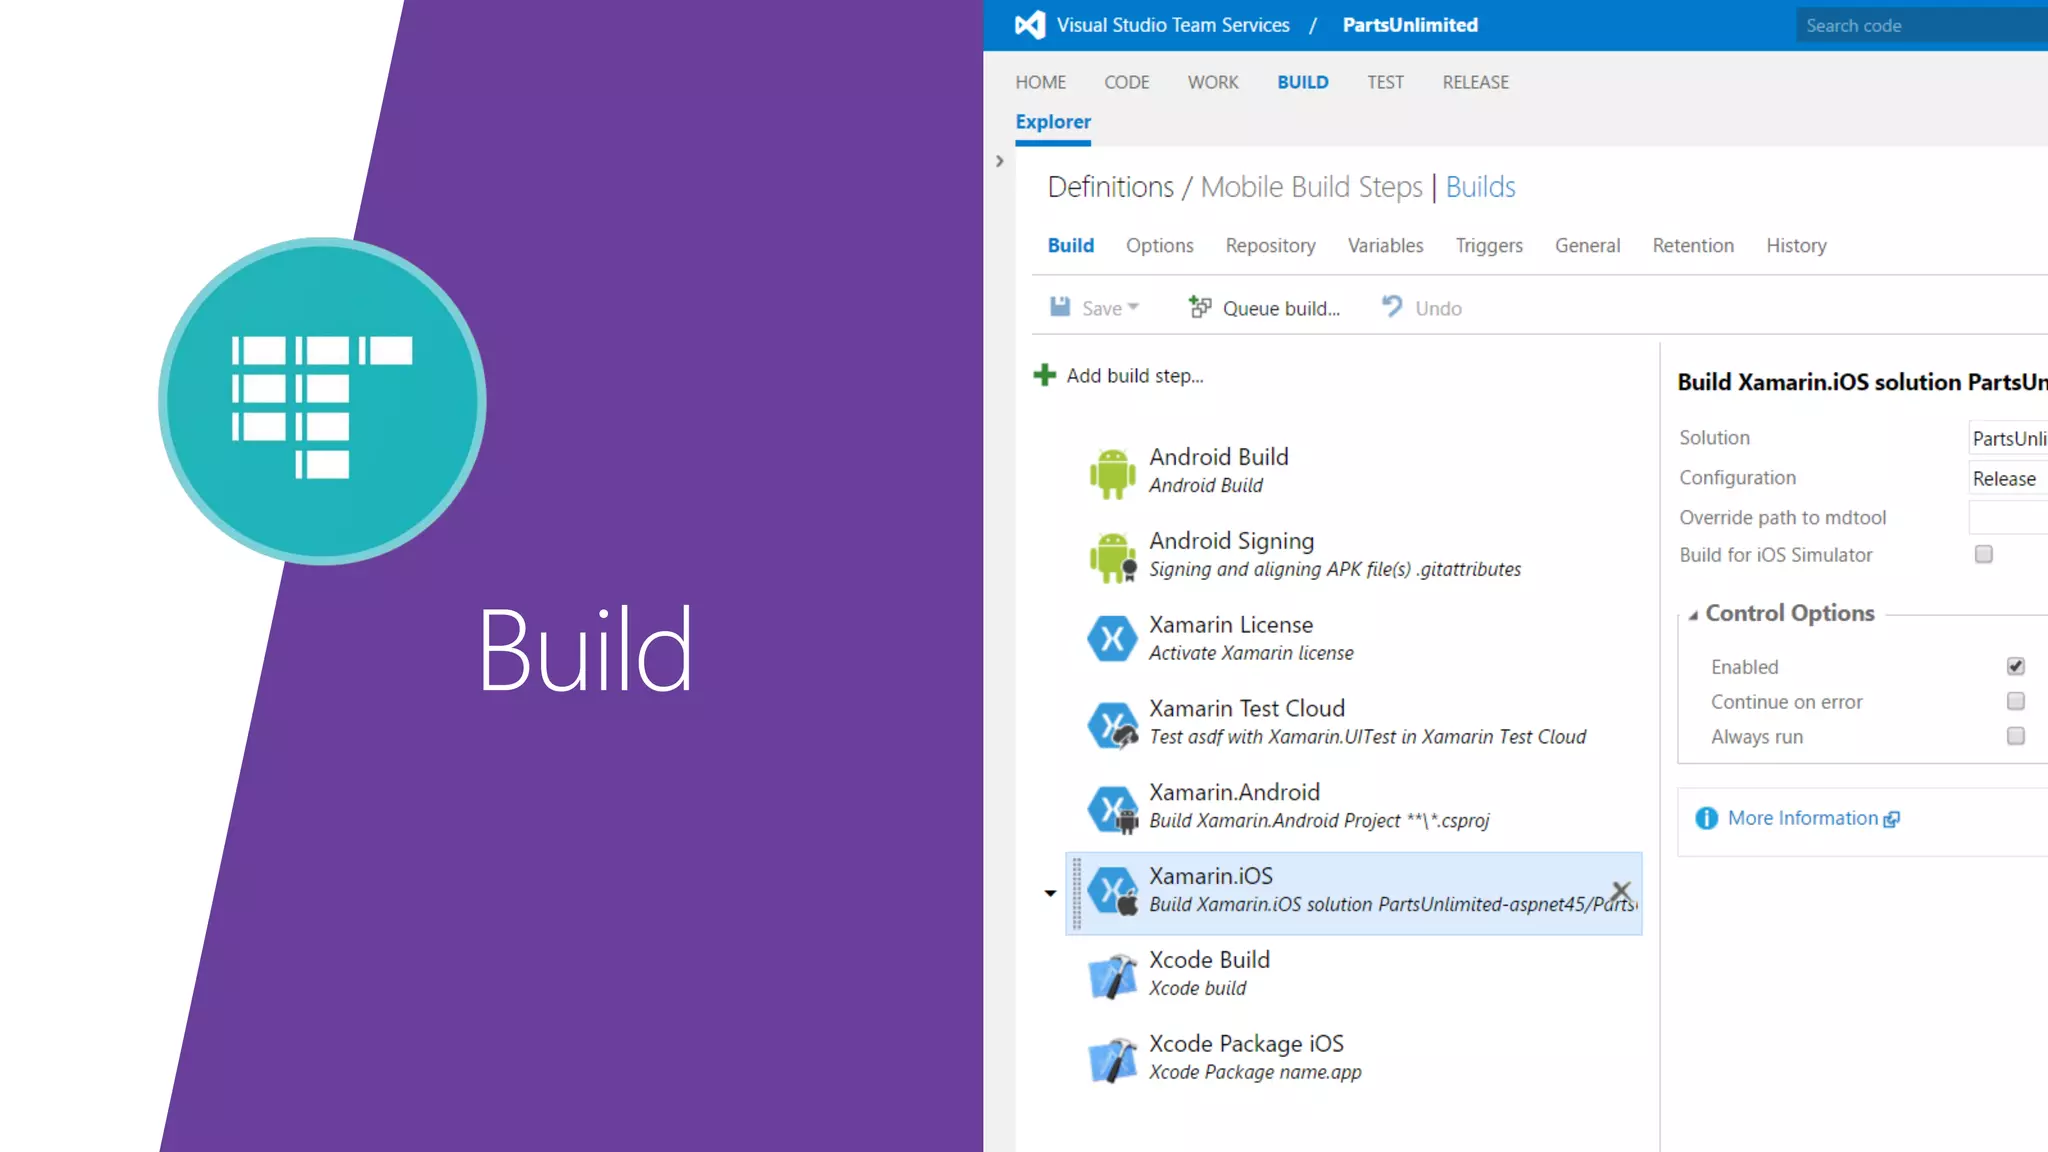Open the Builds link in breadcrumb
Viewport: 2048px width, 1152px height.
[x=1480, y=187]
